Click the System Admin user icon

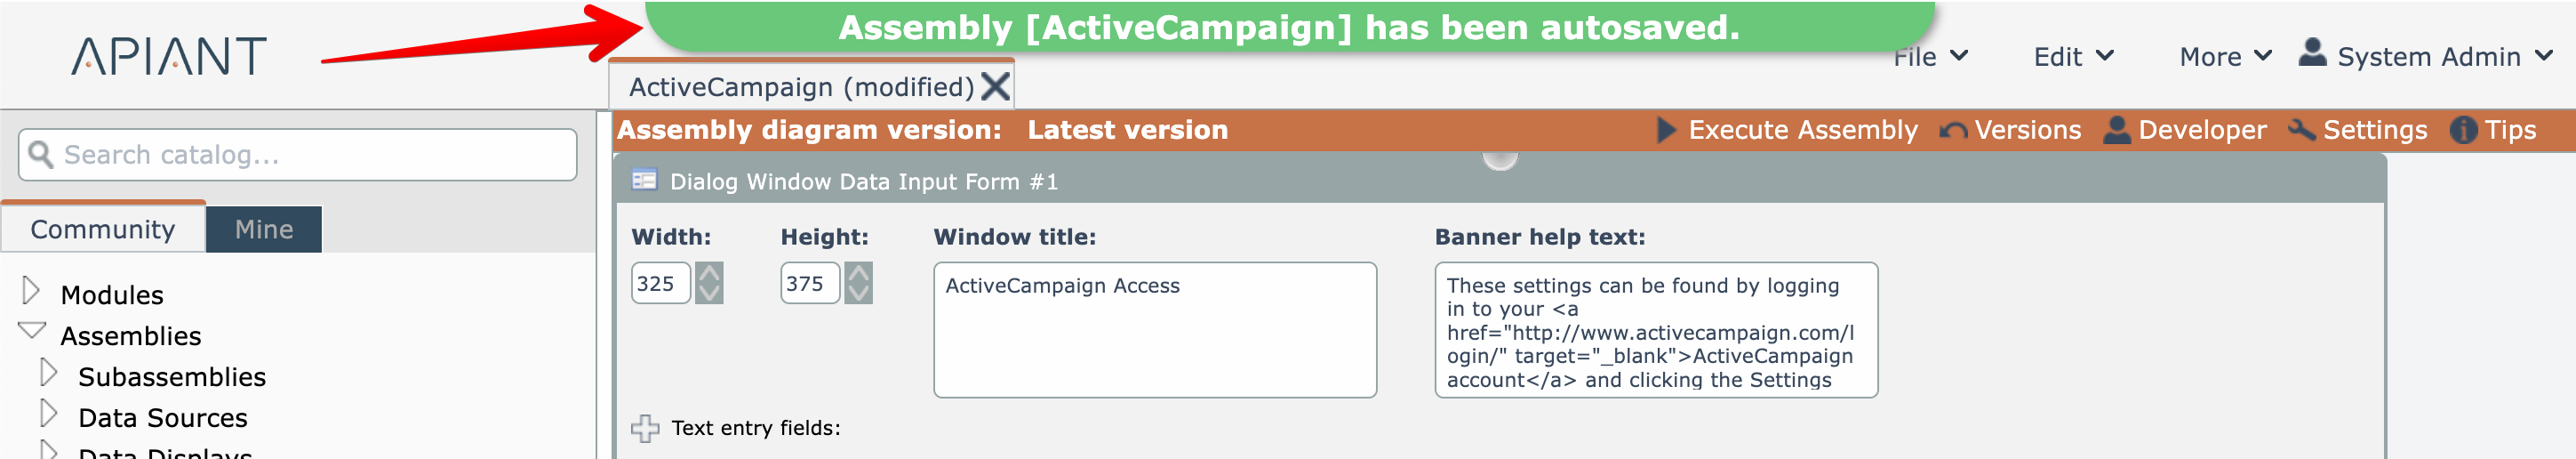click(2312, 52)
